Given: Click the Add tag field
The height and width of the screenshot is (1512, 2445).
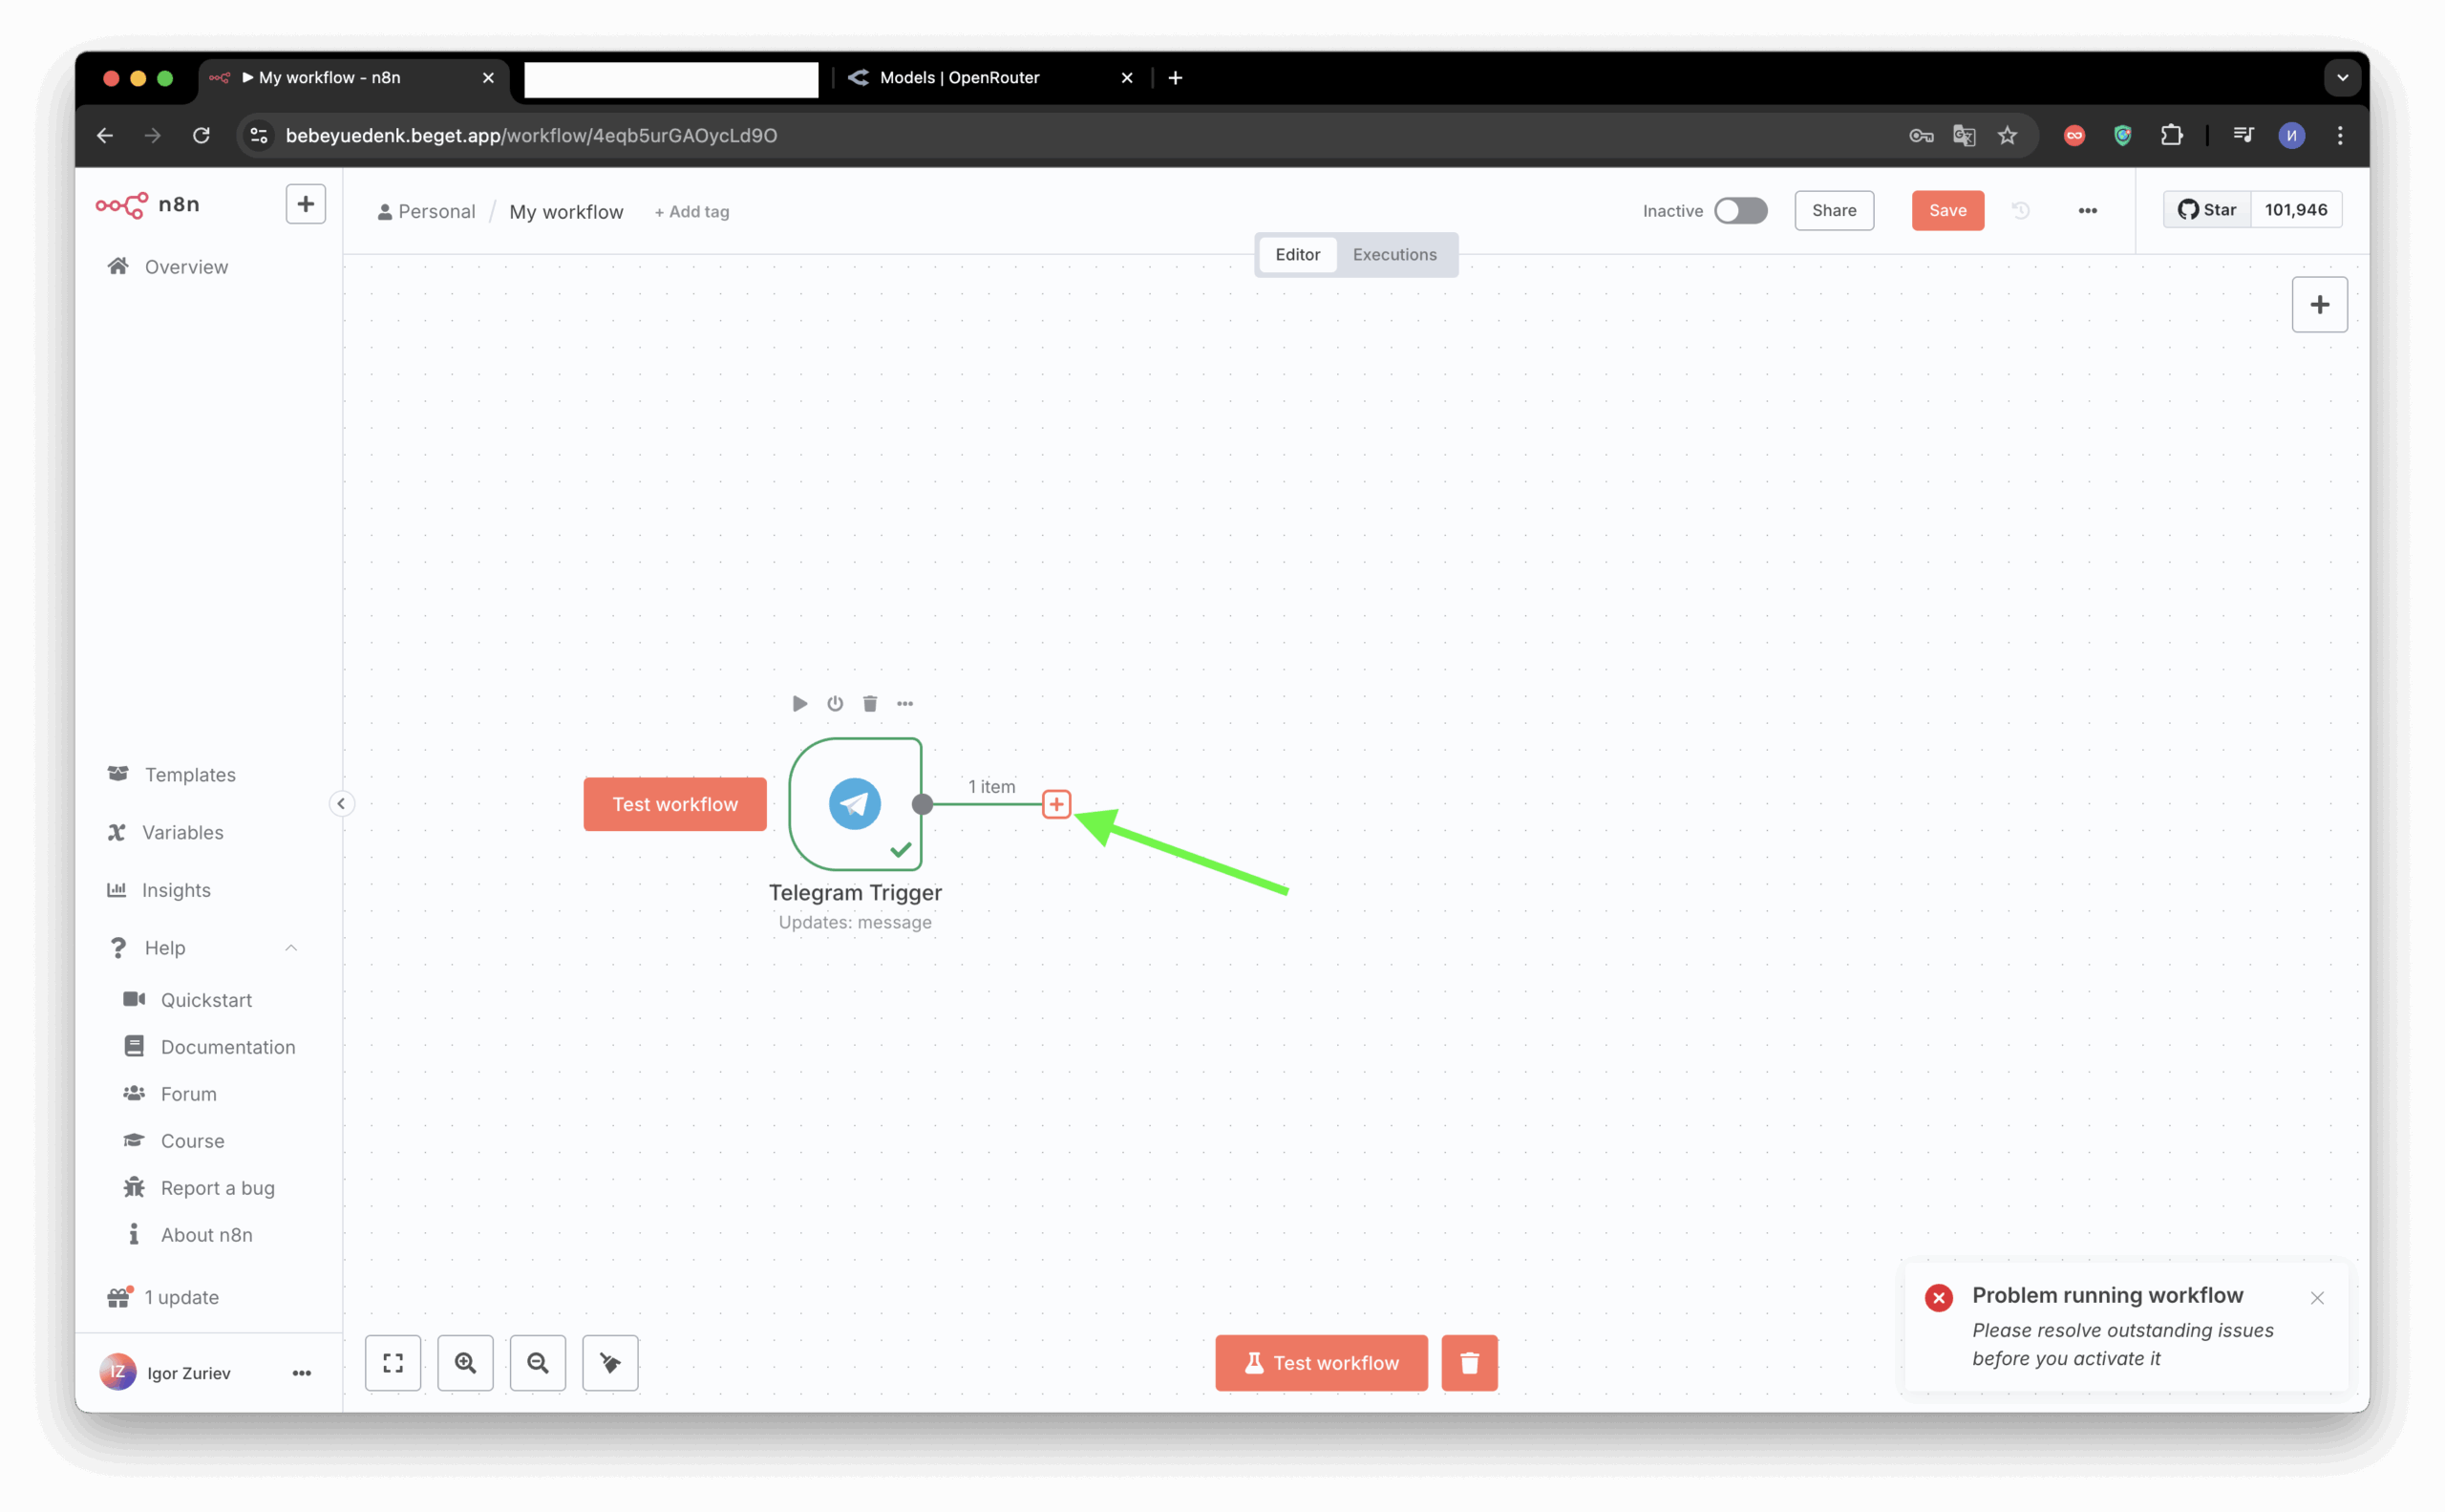Looking at the screenshot, I should [692, 212].
